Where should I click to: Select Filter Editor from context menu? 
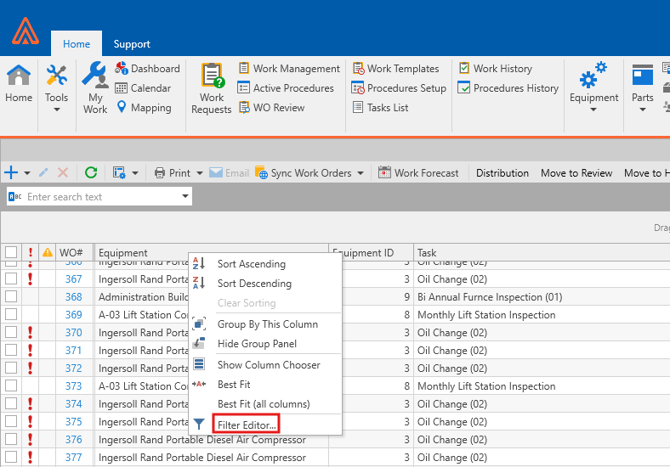(x=246, y=425)
